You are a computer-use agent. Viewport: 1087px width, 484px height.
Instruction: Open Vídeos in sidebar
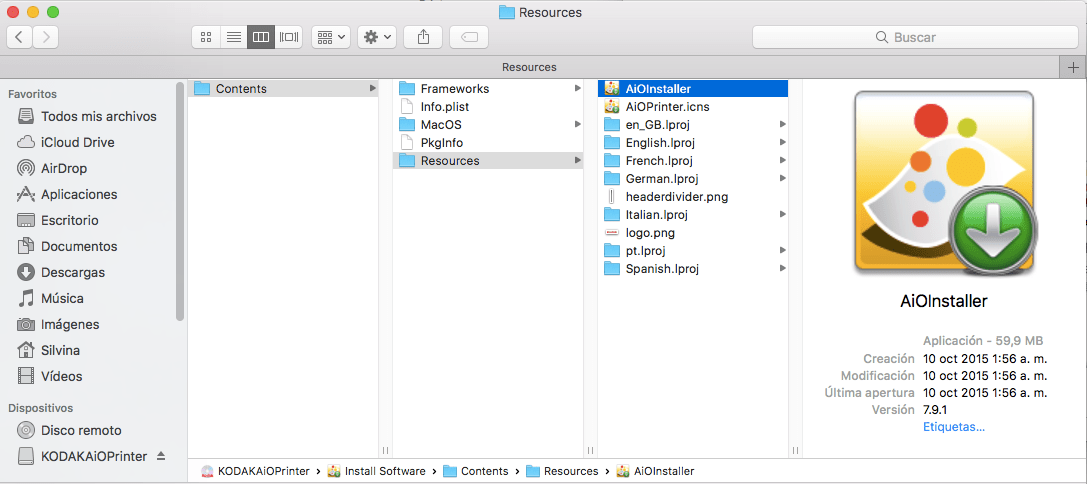point(62,377)
